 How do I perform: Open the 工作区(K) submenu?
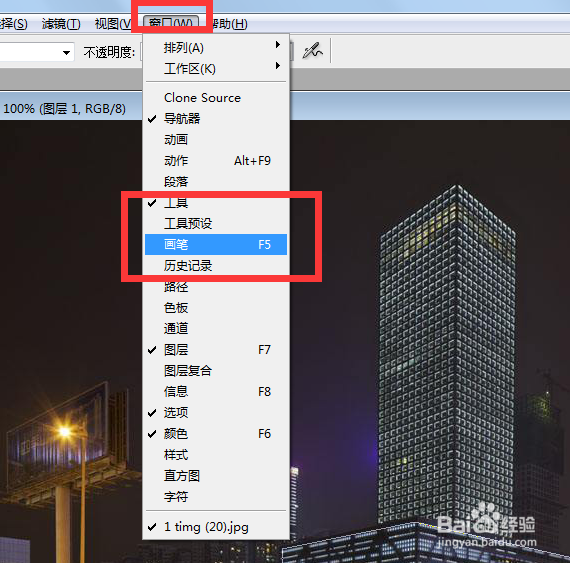click(x=216, y=68)
